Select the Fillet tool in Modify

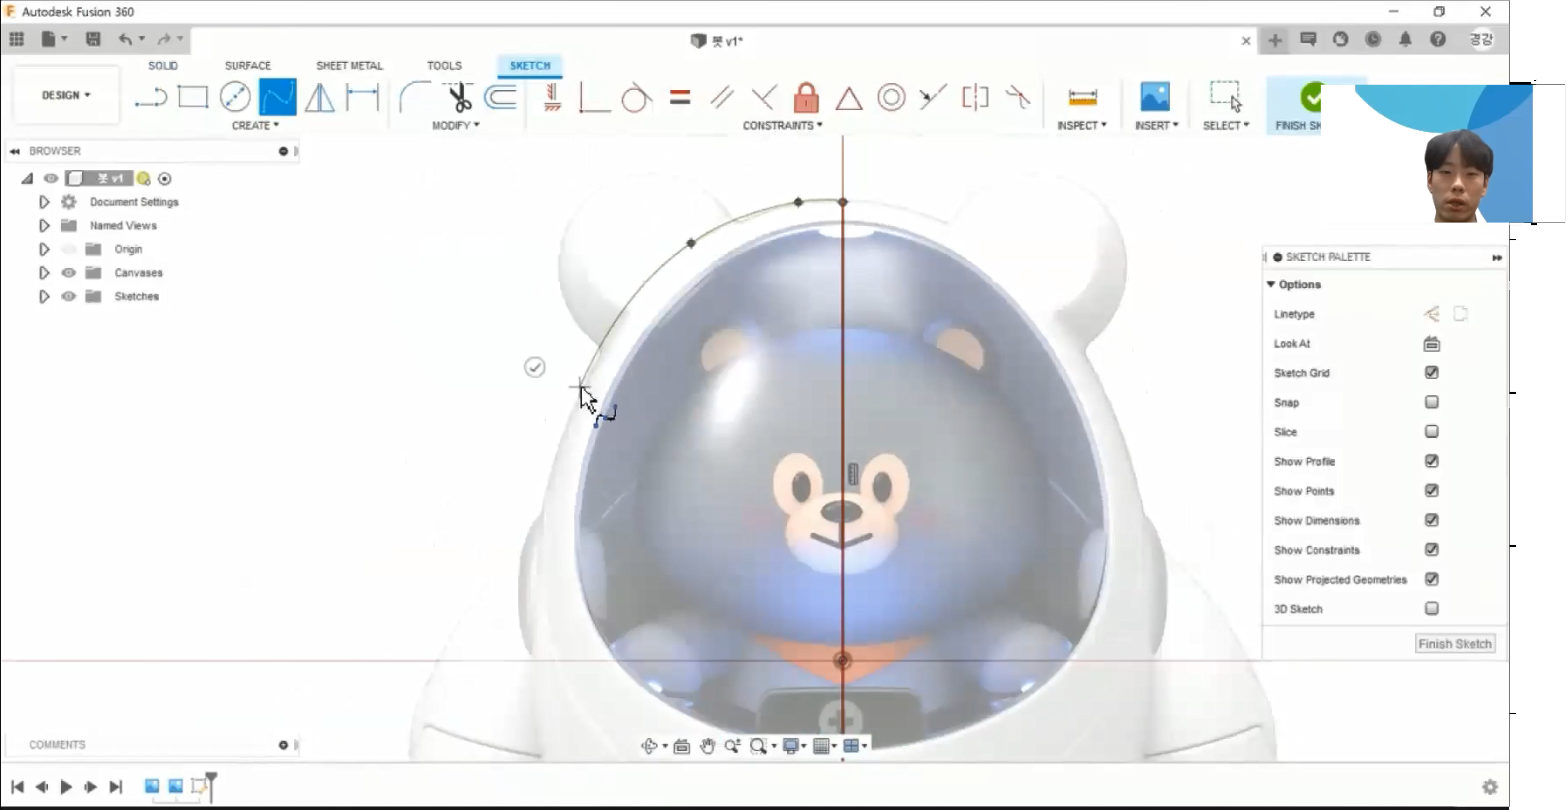click(x=415, y=97)
